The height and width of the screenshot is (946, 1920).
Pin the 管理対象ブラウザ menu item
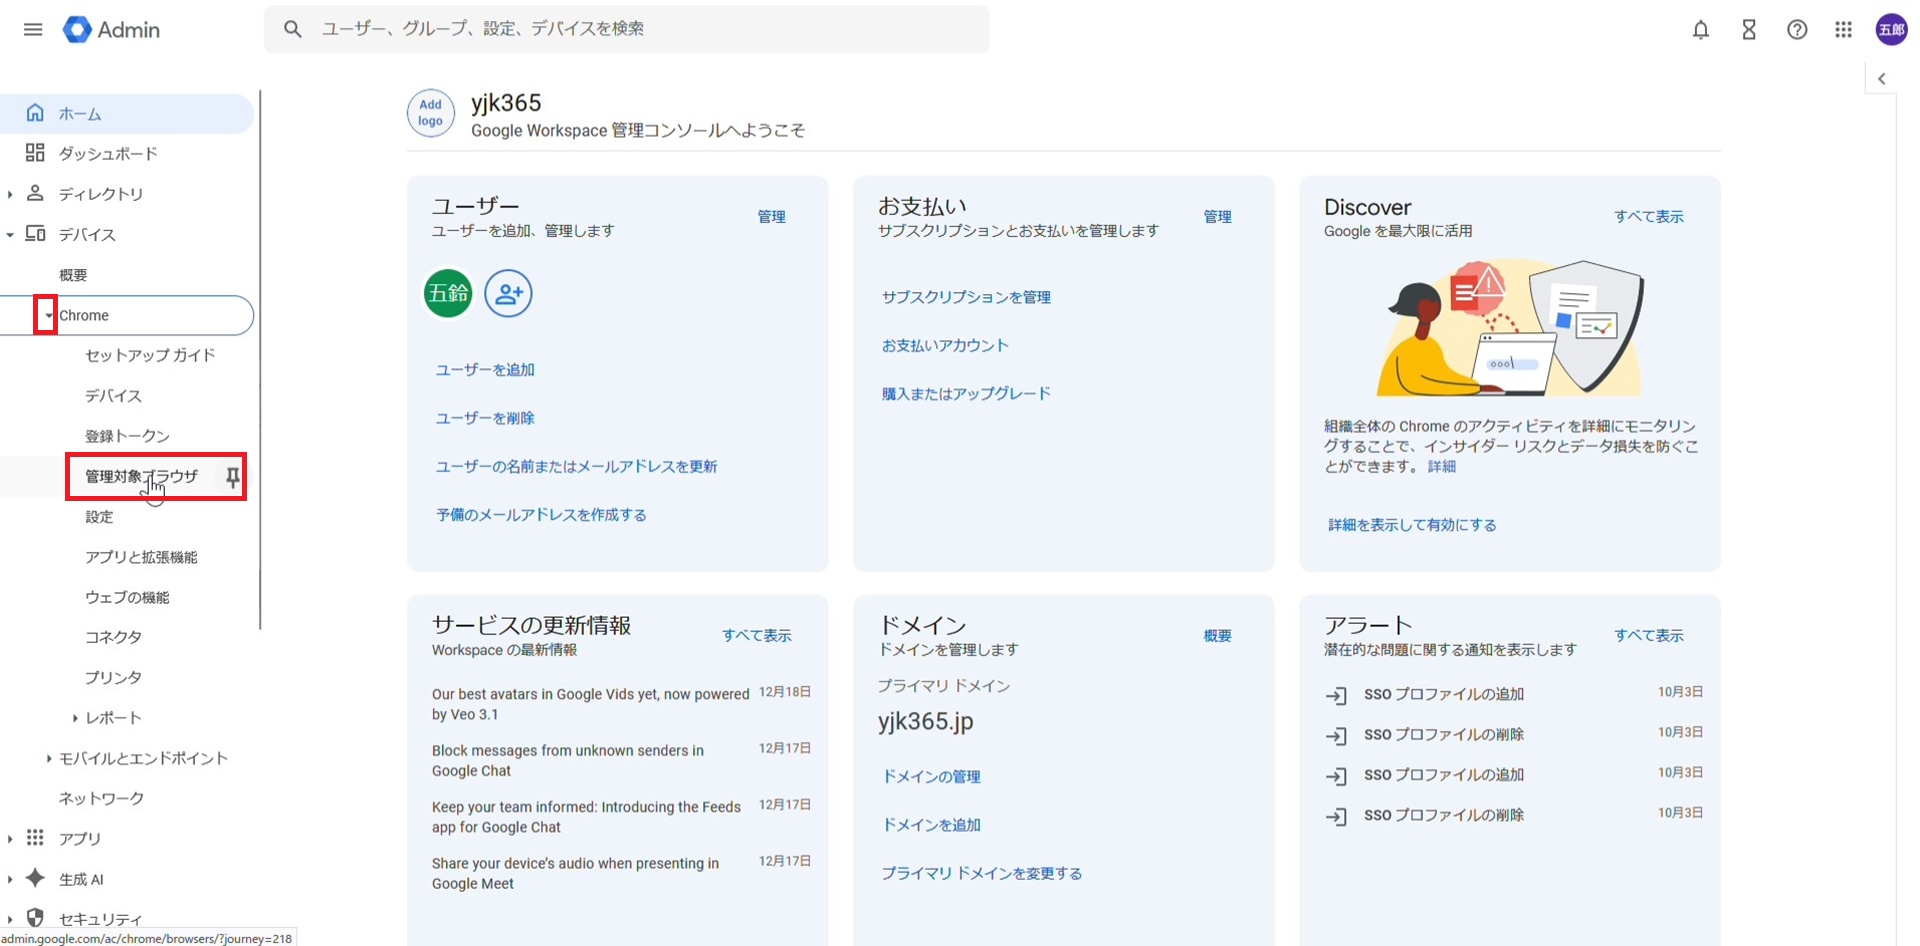[x=232, y=477]
